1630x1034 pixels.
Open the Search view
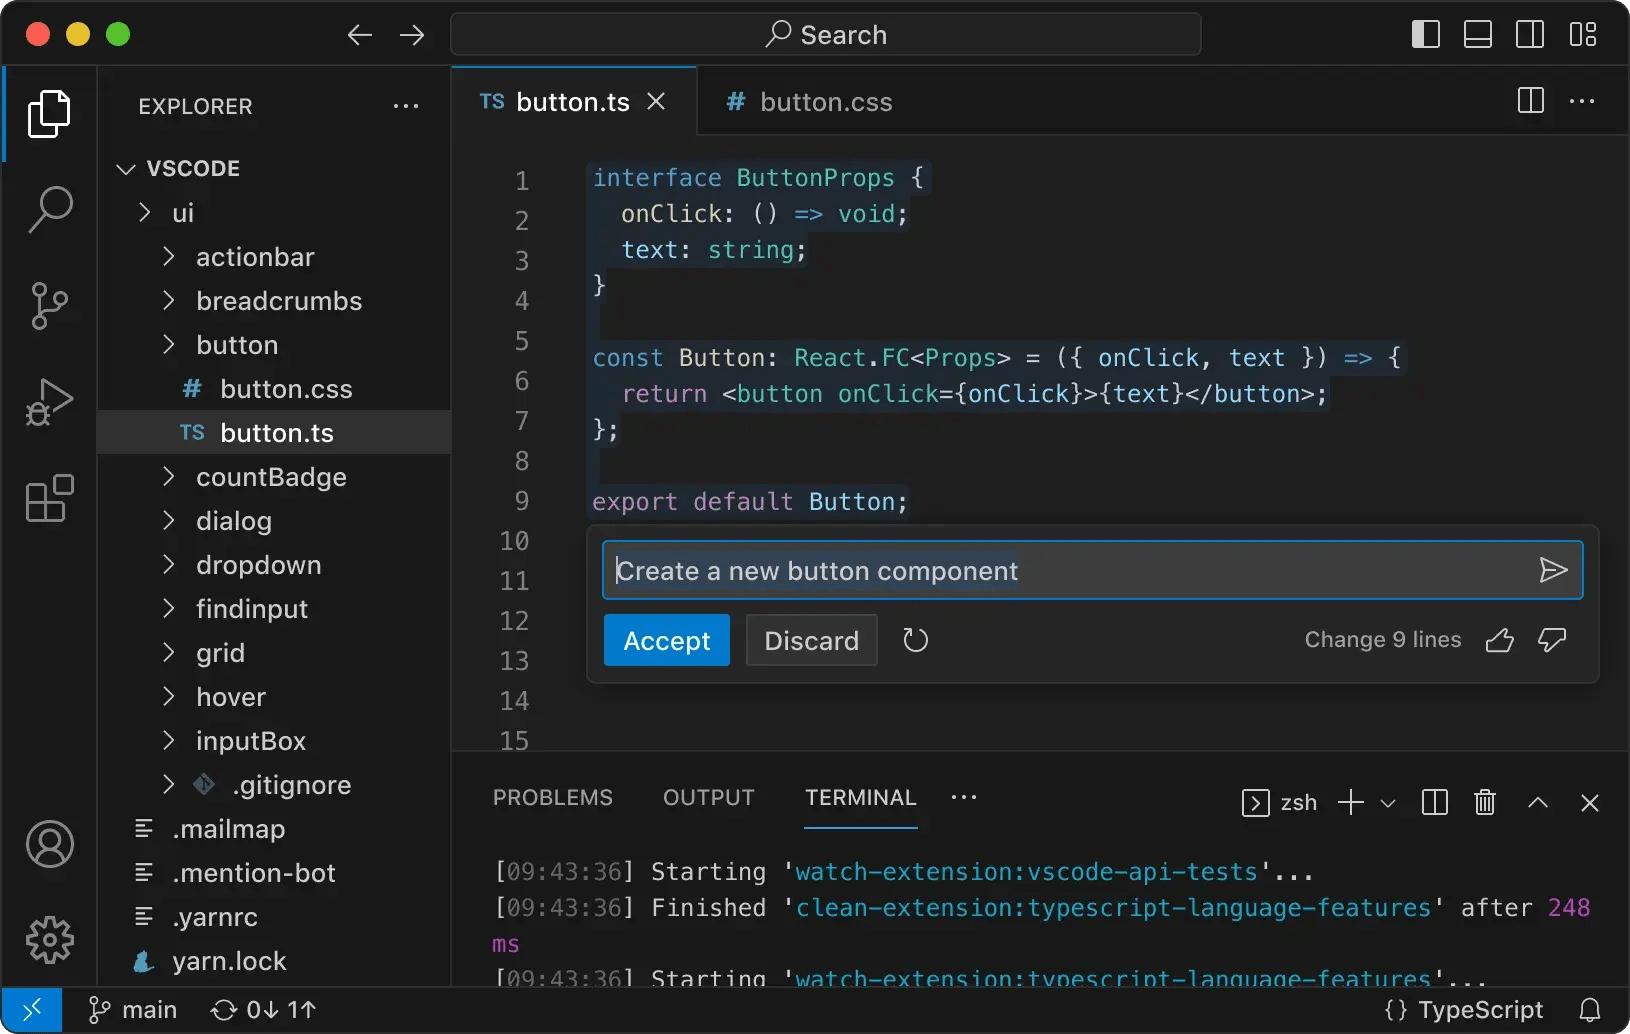tap(47, 209)
